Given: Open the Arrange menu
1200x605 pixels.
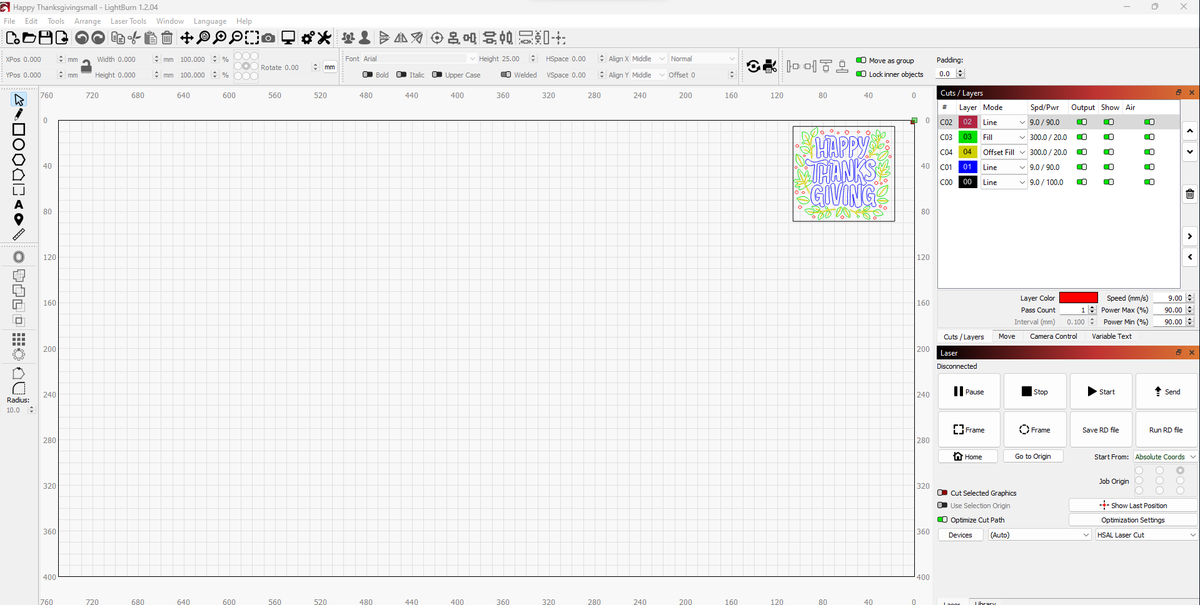Looking at the screenshot, I should [87, 21].
